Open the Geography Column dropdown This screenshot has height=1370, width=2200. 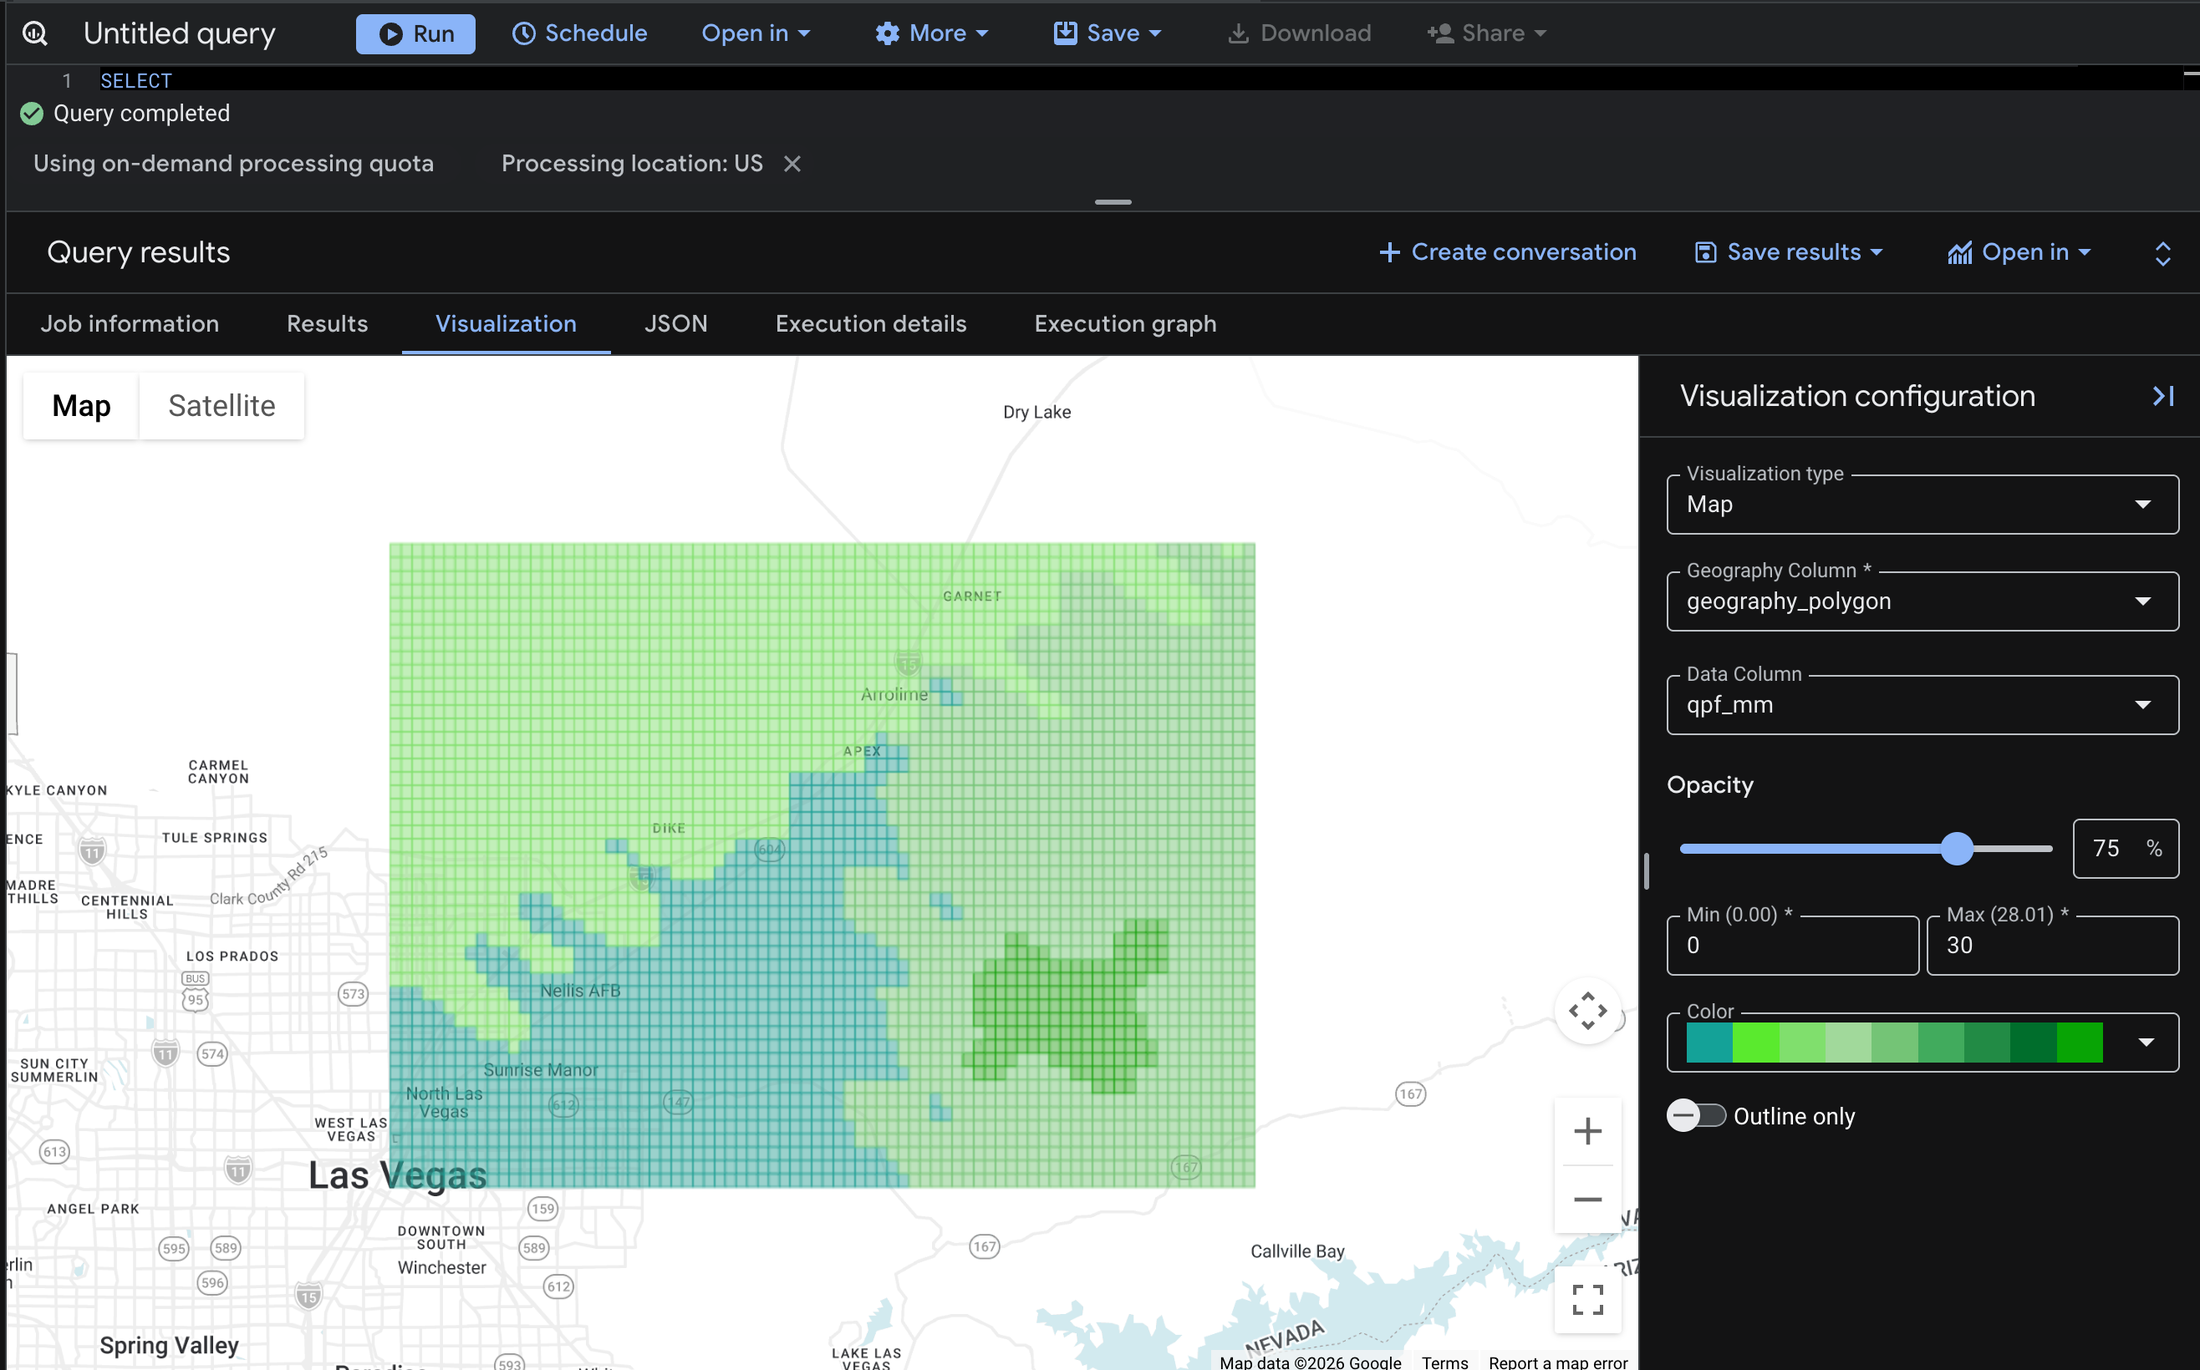tap(1922, 602)
